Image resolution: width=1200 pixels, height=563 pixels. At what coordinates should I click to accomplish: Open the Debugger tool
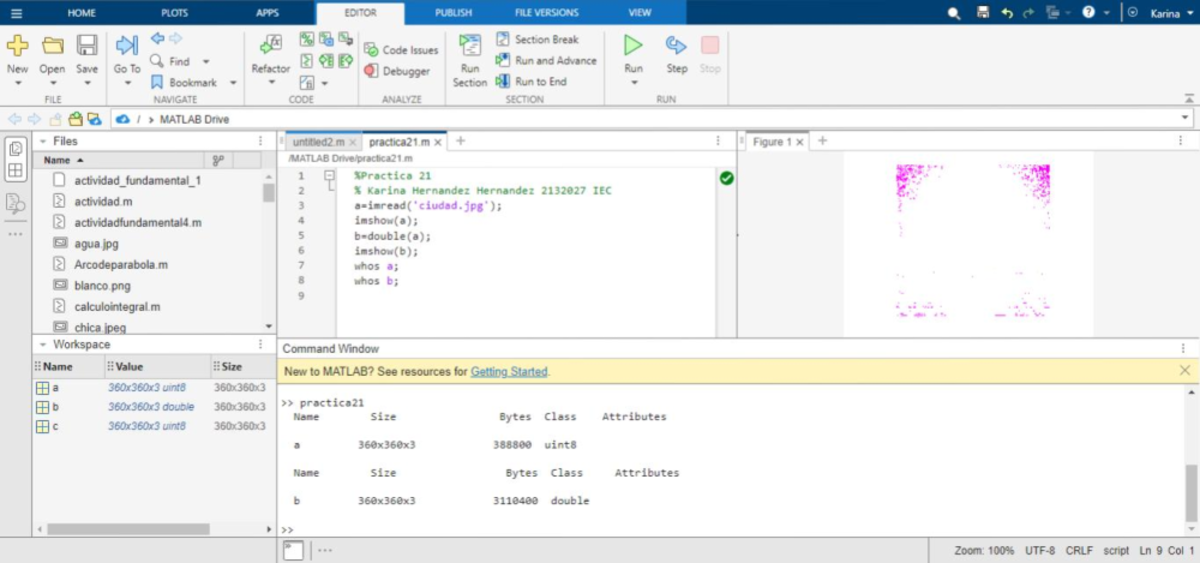click(397, 71)
